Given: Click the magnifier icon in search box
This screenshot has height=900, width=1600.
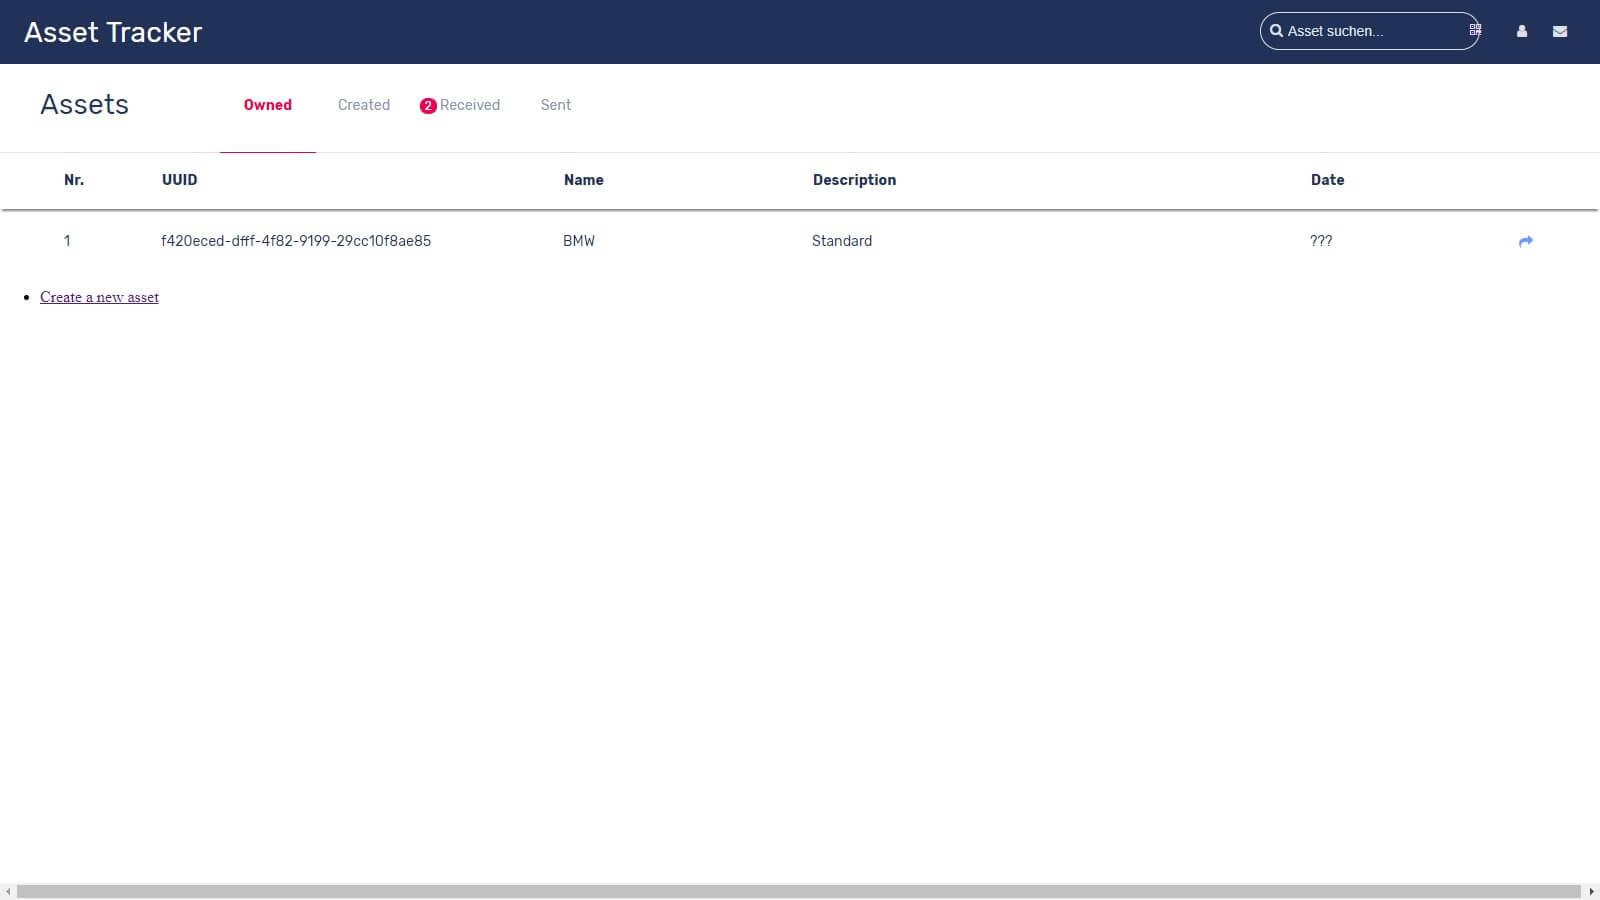Looking at the screenshot, I should coord(1276,31).
